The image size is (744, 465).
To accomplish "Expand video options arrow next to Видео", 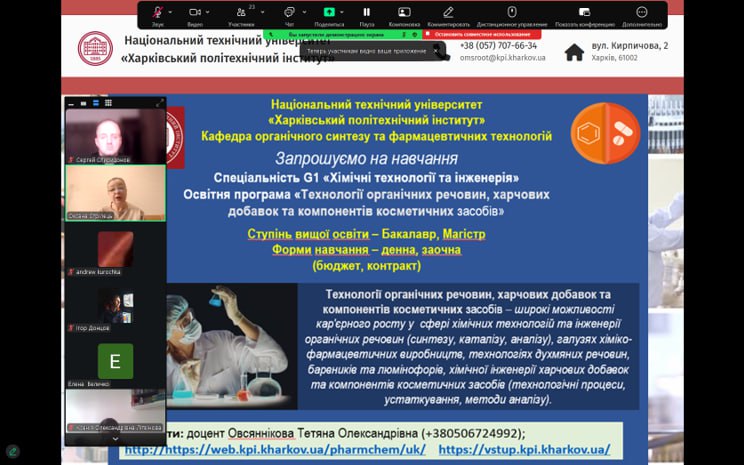I will [x=207, y=12].
